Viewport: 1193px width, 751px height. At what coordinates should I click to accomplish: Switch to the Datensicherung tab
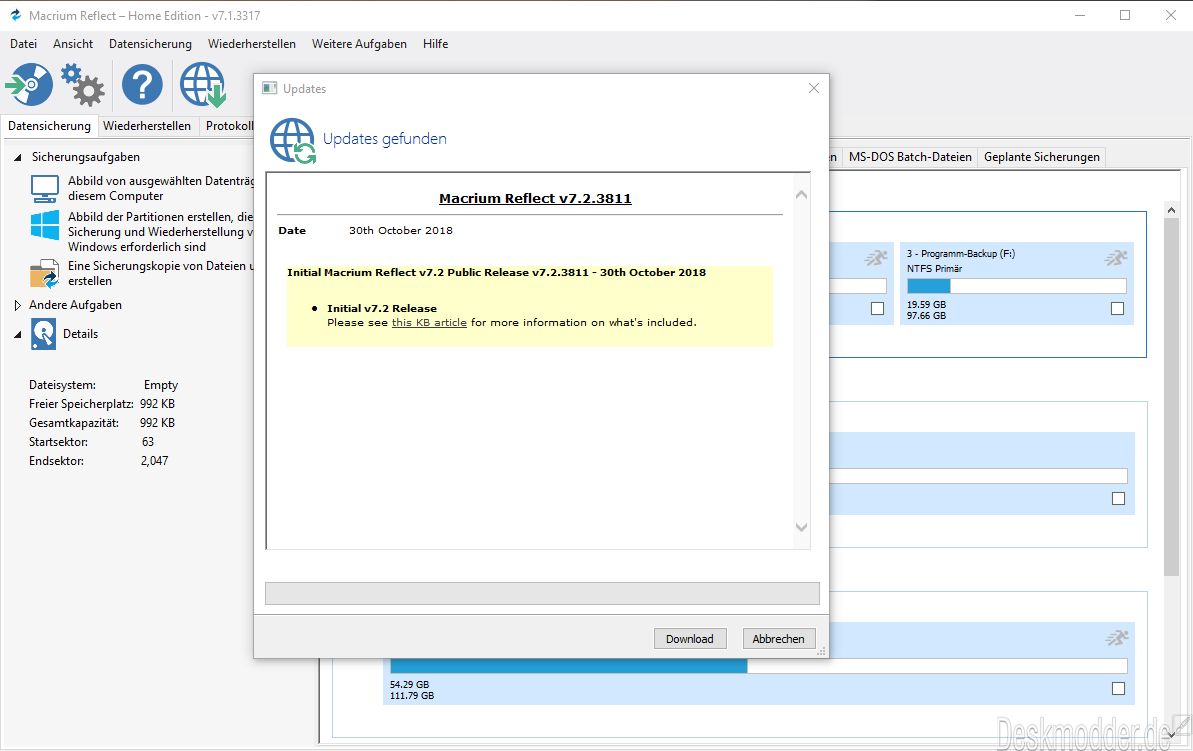[x=49, y=126]
